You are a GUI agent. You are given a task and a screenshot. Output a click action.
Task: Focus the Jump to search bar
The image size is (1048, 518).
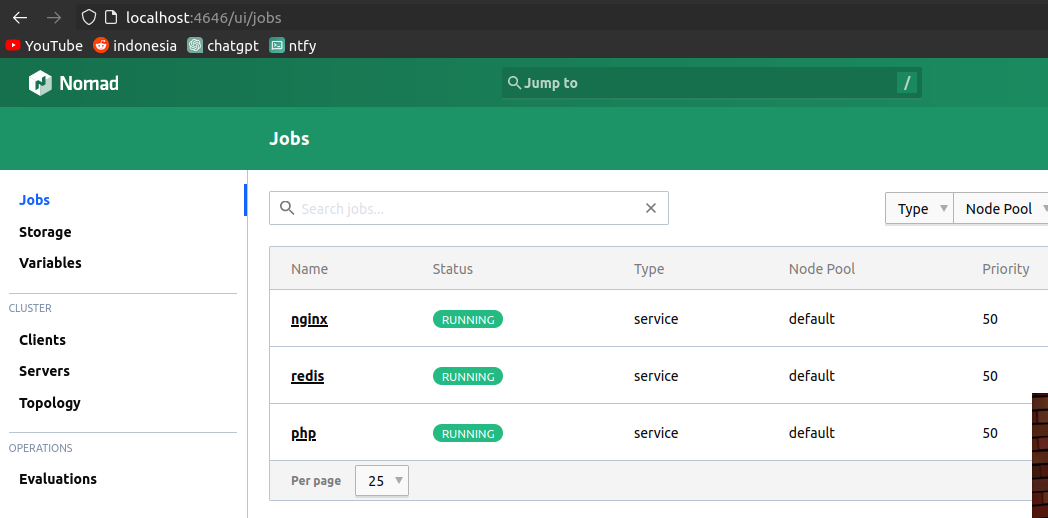[x=710, y=83]
